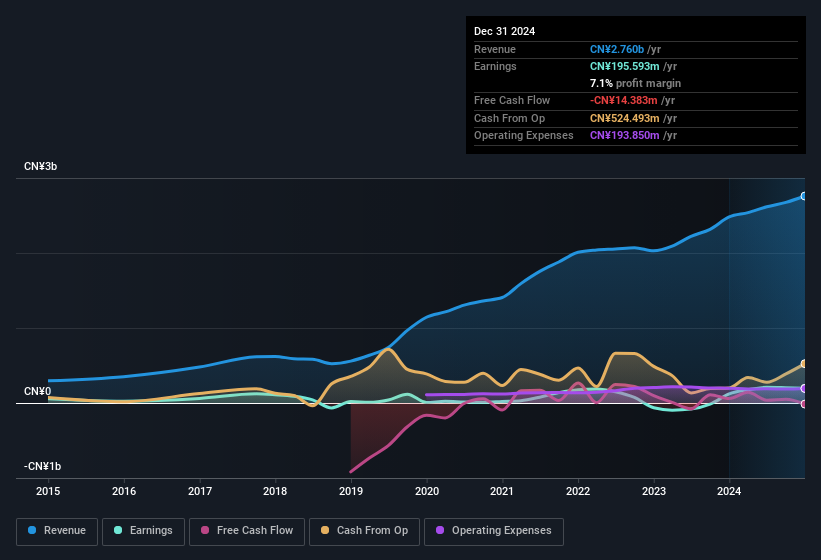Click the 2023 x-axis label
The height and width of the screenshot is (560, 821).
point(653,491)
